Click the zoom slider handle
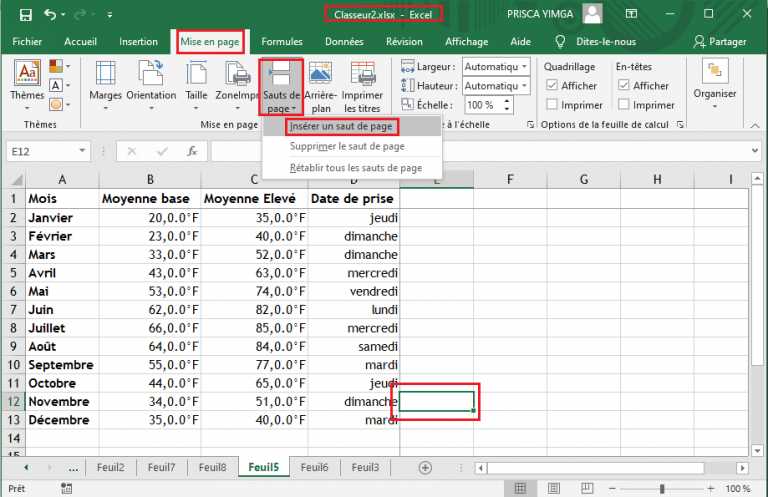768x497 pixels. tap(662, 488)
